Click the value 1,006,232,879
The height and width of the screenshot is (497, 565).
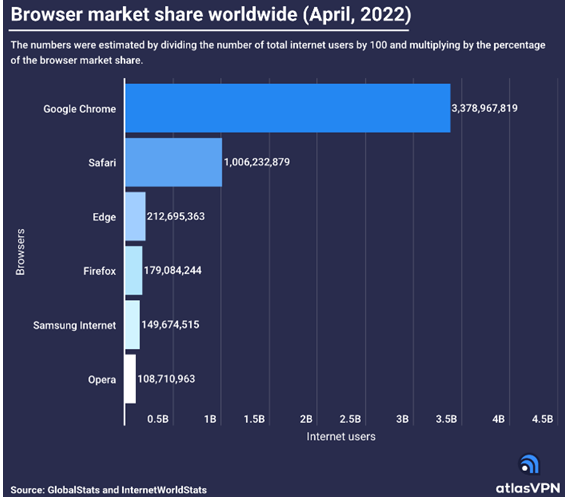point(257,162)
